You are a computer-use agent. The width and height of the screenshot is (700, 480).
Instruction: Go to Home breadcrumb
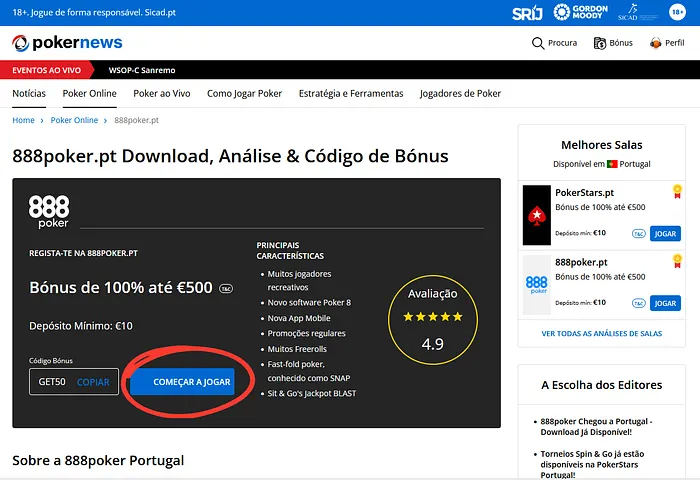[23, 120]
